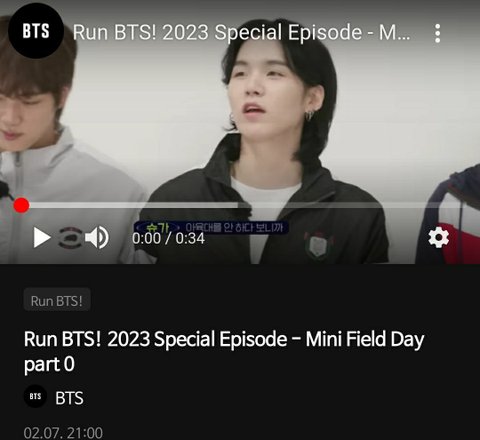Click the BTS channel logo in player
Viewport: 480px width, 440px height.
[36, 31]
